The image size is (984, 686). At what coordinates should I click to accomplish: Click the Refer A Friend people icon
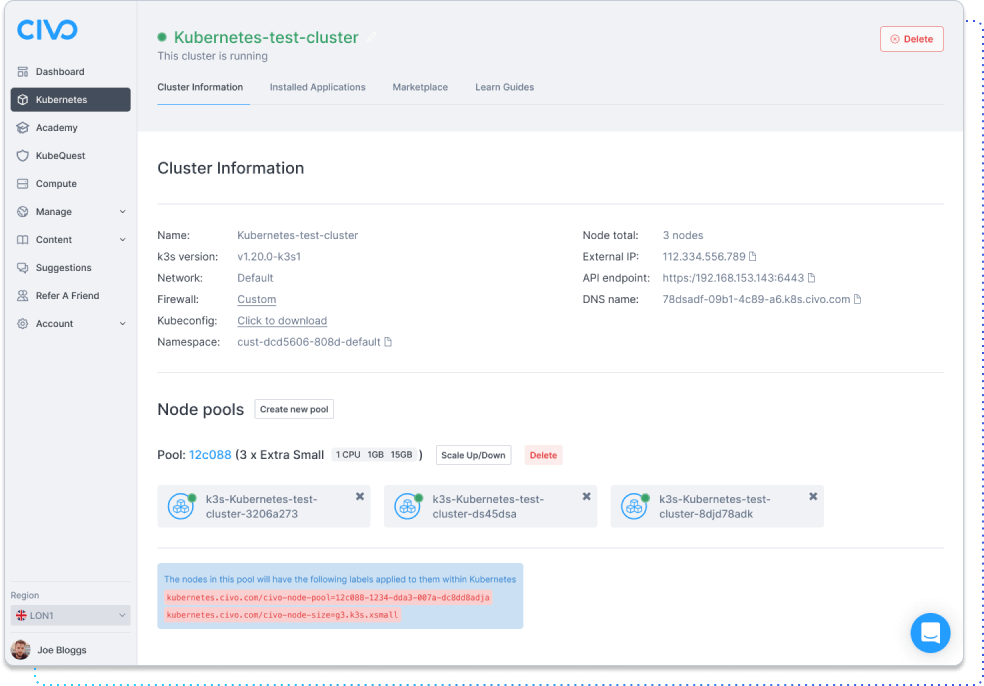point(23,296)
